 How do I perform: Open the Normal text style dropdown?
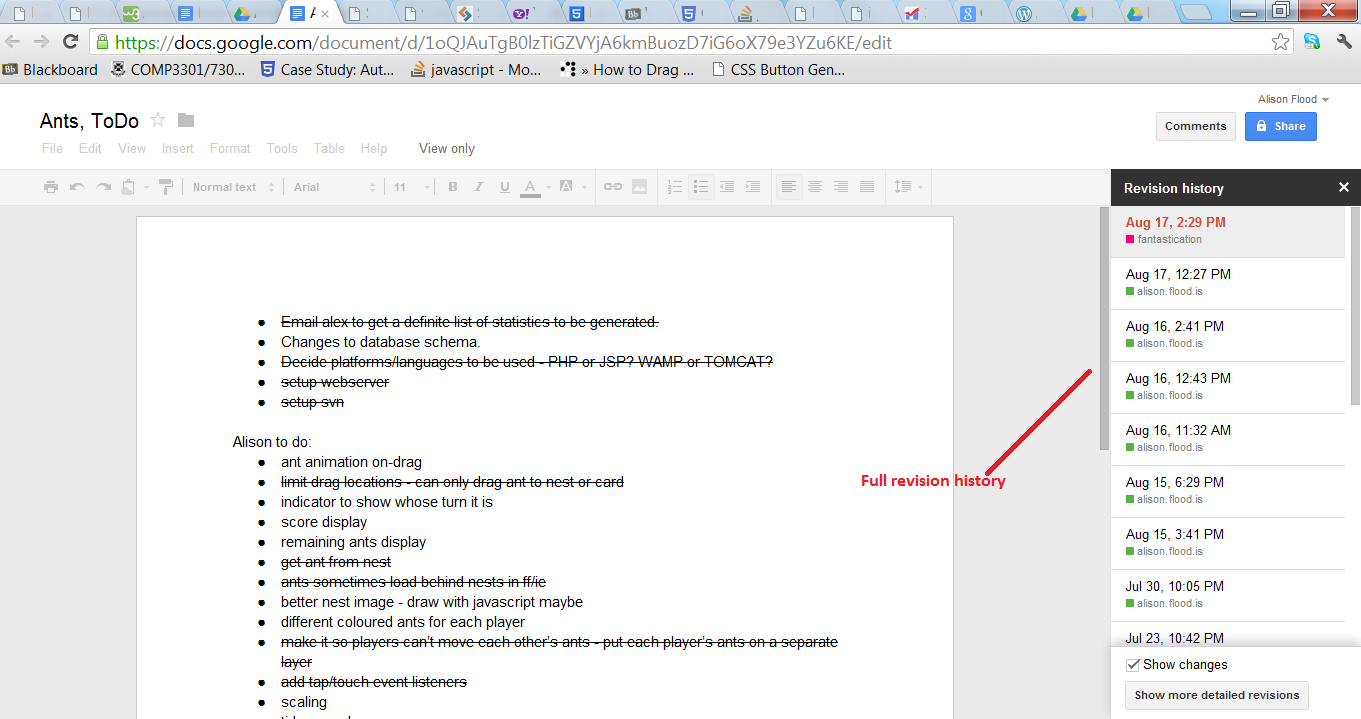point(232,187)
